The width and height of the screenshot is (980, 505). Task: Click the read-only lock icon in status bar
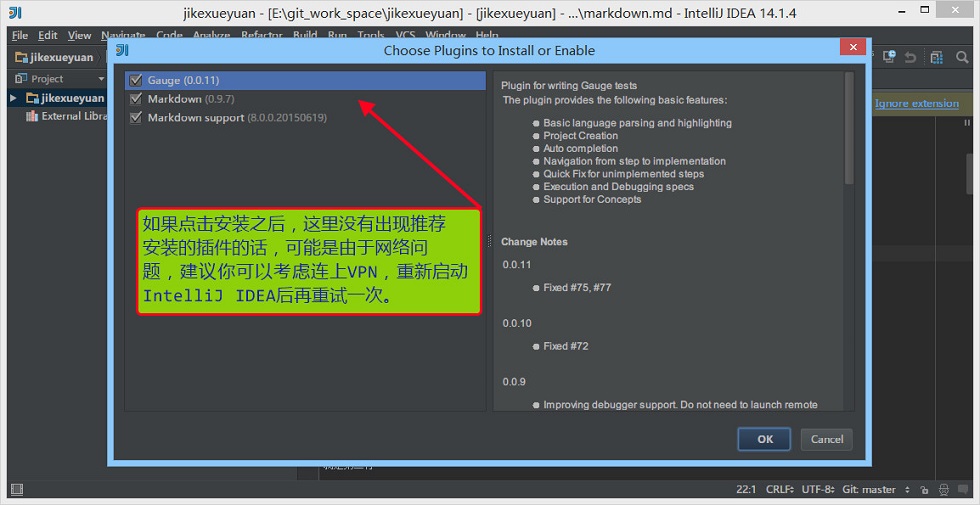pyautogui.click(x=924, y=490)
